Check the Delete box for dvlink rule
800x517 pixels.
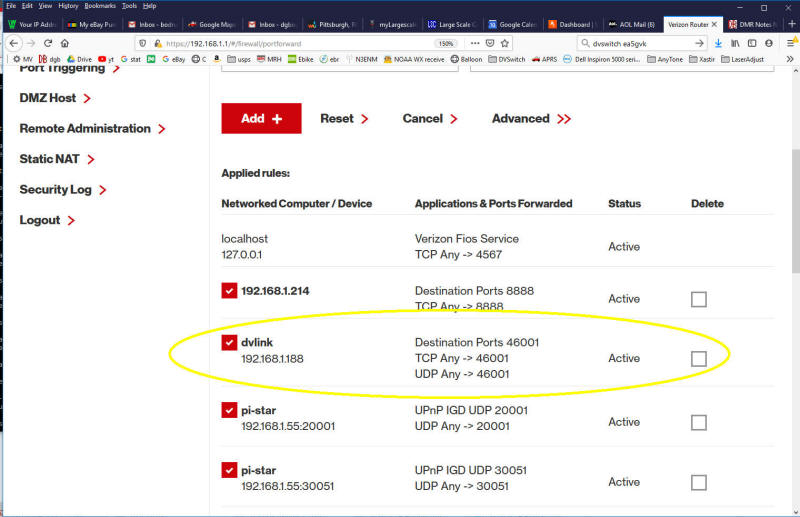tap(698, 358)
